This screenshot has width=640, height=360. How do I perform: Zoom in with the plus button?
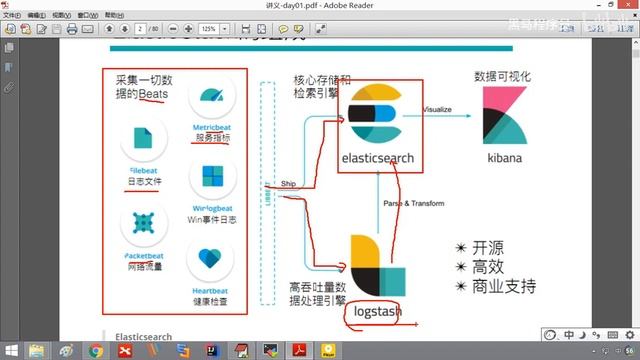[x=188, y=29]
